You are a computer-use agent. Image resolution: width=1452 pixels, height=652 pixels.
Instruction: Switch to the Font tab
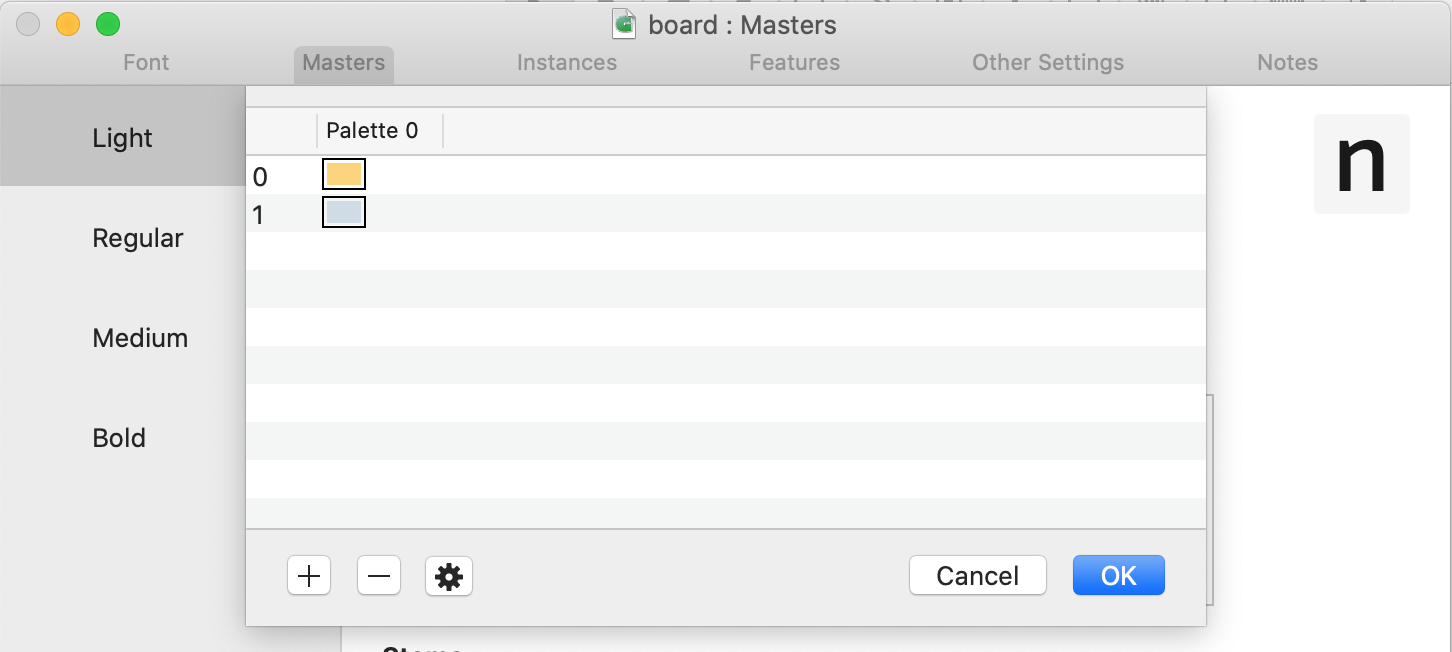click(146, 63)
